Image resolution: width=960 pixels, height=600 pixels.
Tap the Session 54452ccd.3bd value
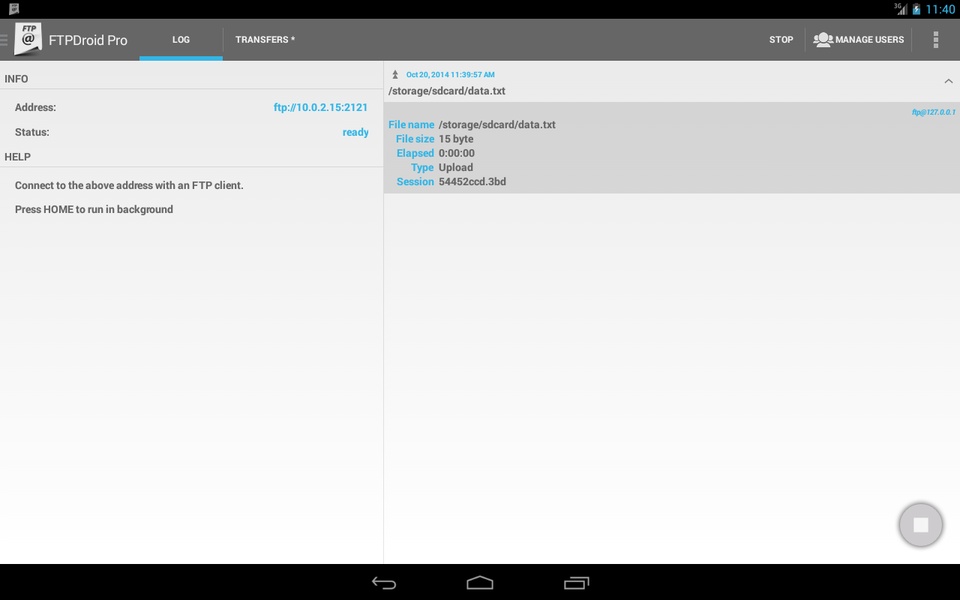472,182
